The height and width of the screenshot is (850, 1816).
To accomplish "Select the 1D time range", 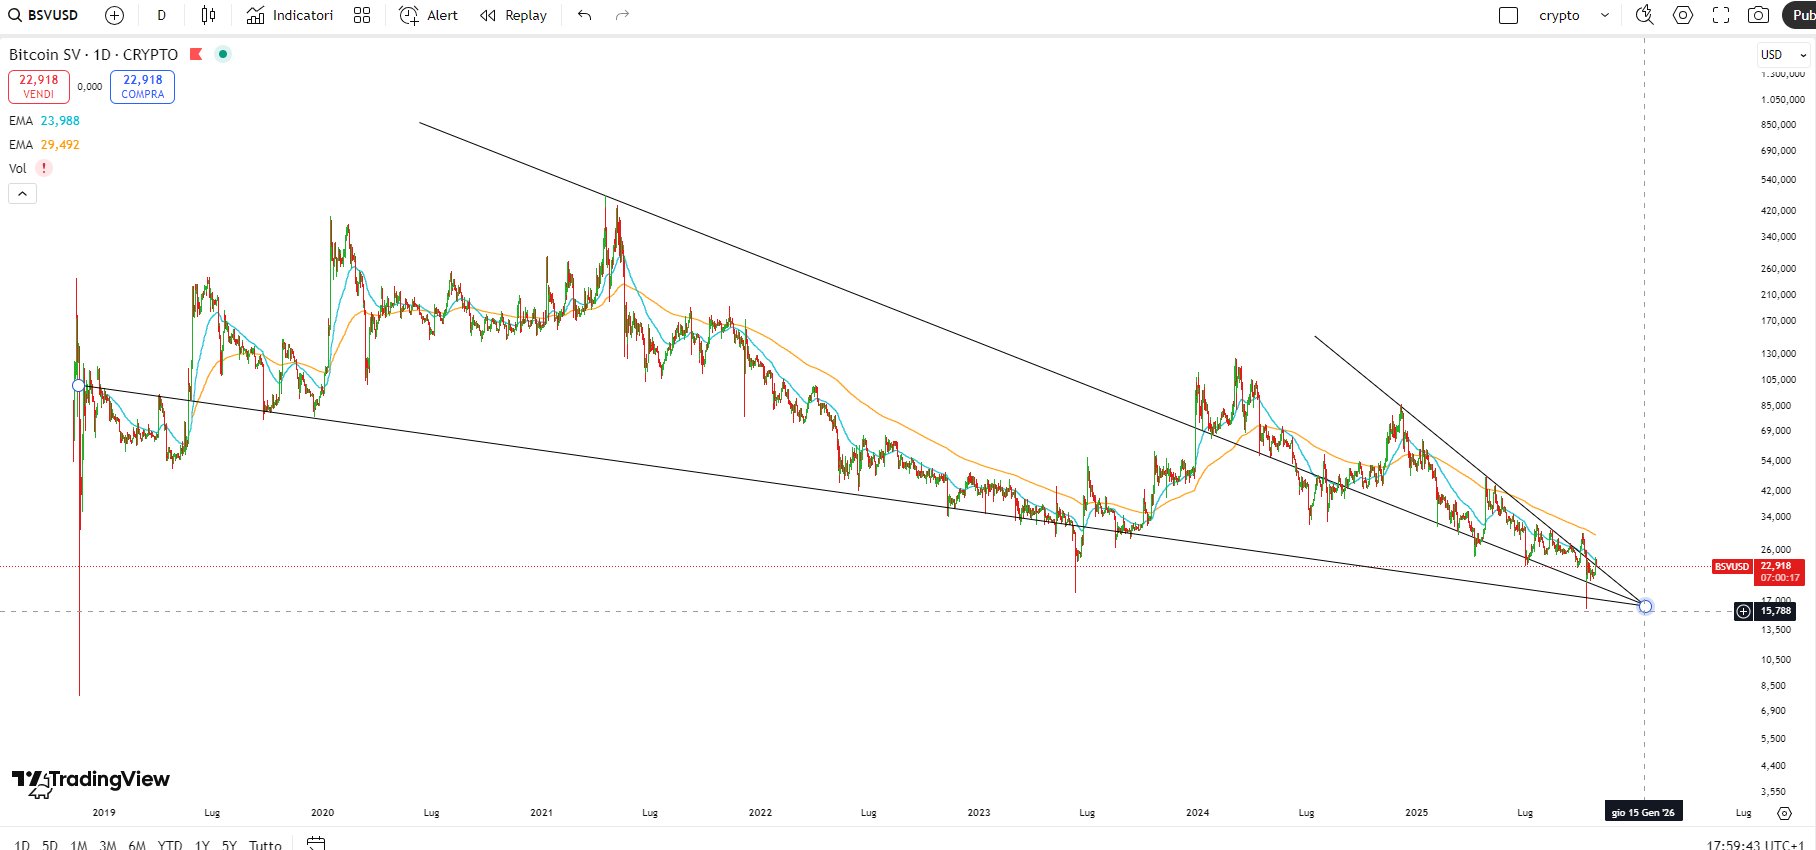I will point(22,845).
